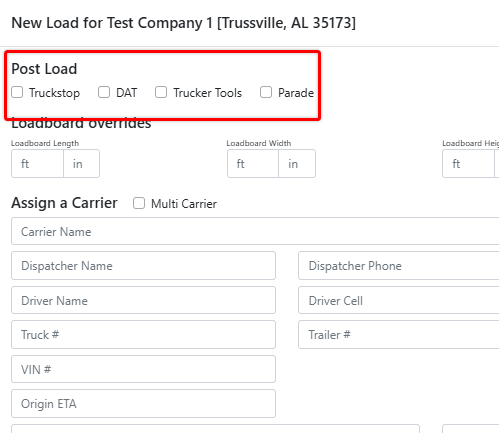Enable the Truckstop post load checkbox
Viewport: 499px width, 433px height.
[17, 92]
